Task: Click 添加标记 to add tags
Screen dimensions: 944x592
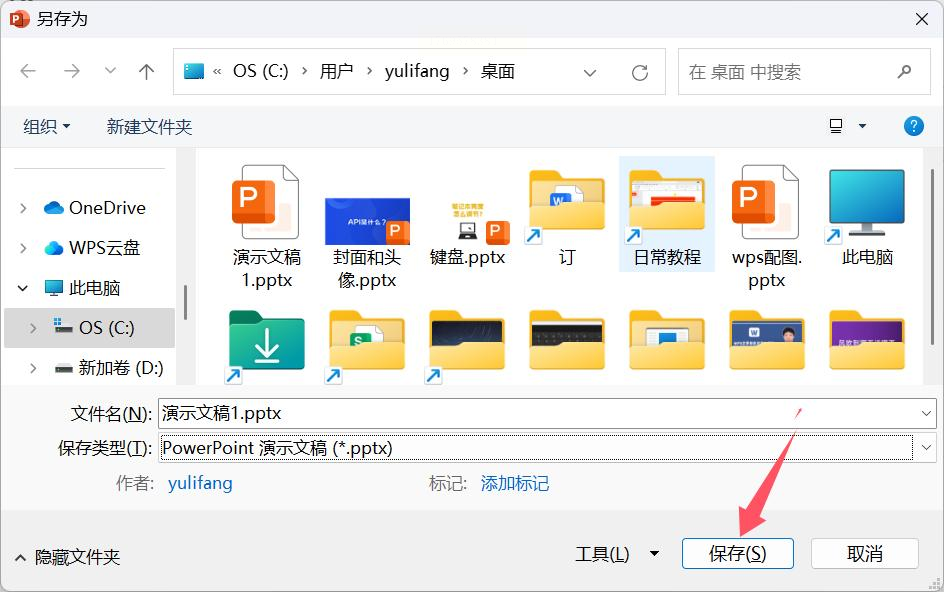Action: [515, 483]
